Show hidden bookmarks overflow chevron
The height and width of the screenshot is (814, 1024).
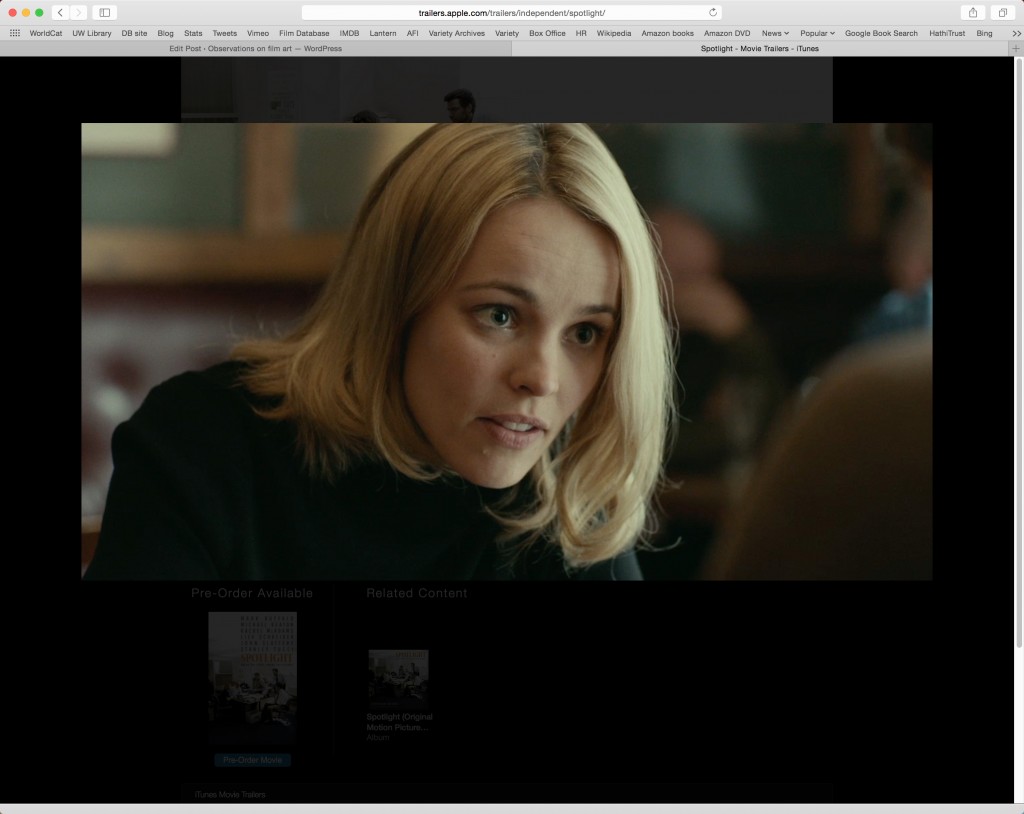[1016, 33]
